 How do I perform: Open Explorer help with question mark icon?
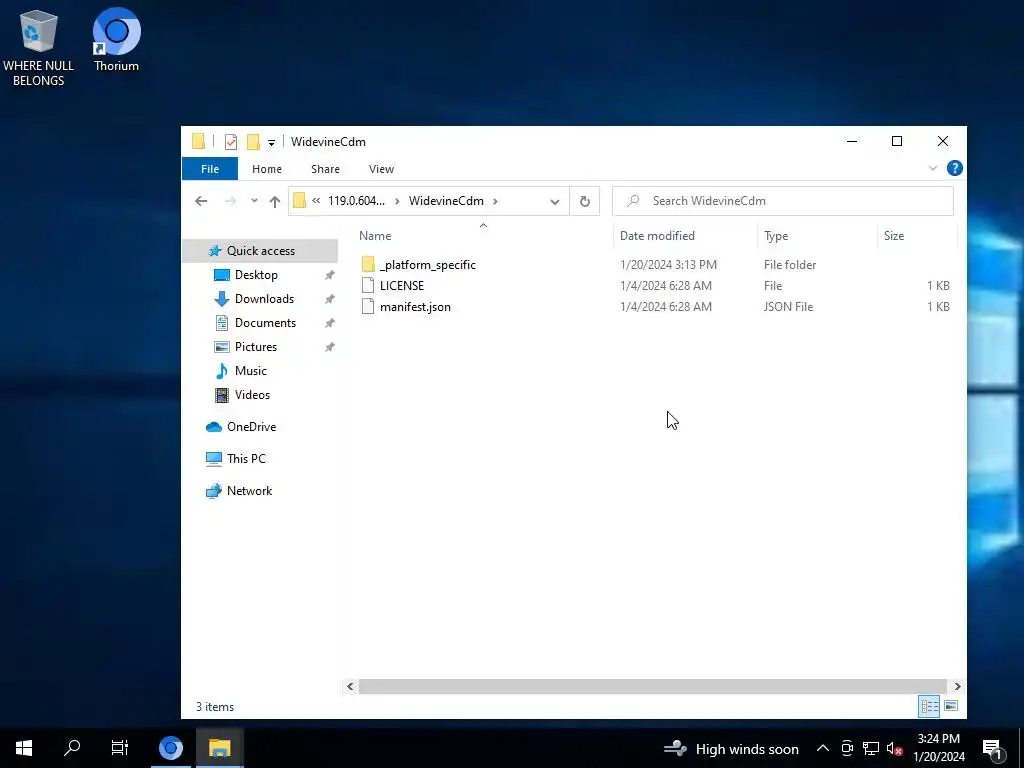pyautogui.click(x=954, y=168)
